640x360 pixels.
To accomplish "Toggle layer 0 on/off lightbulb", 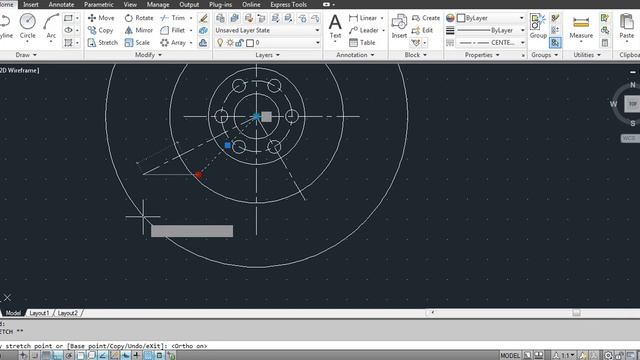I will pyautogui.click(x=220, y=42).
